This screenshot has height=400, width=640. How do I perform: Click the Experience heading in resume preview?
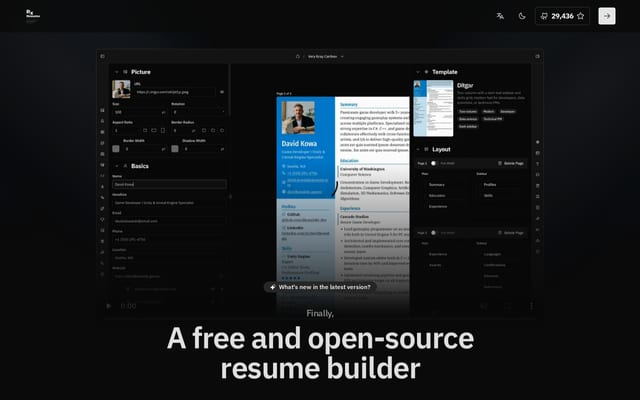(350, 208)
